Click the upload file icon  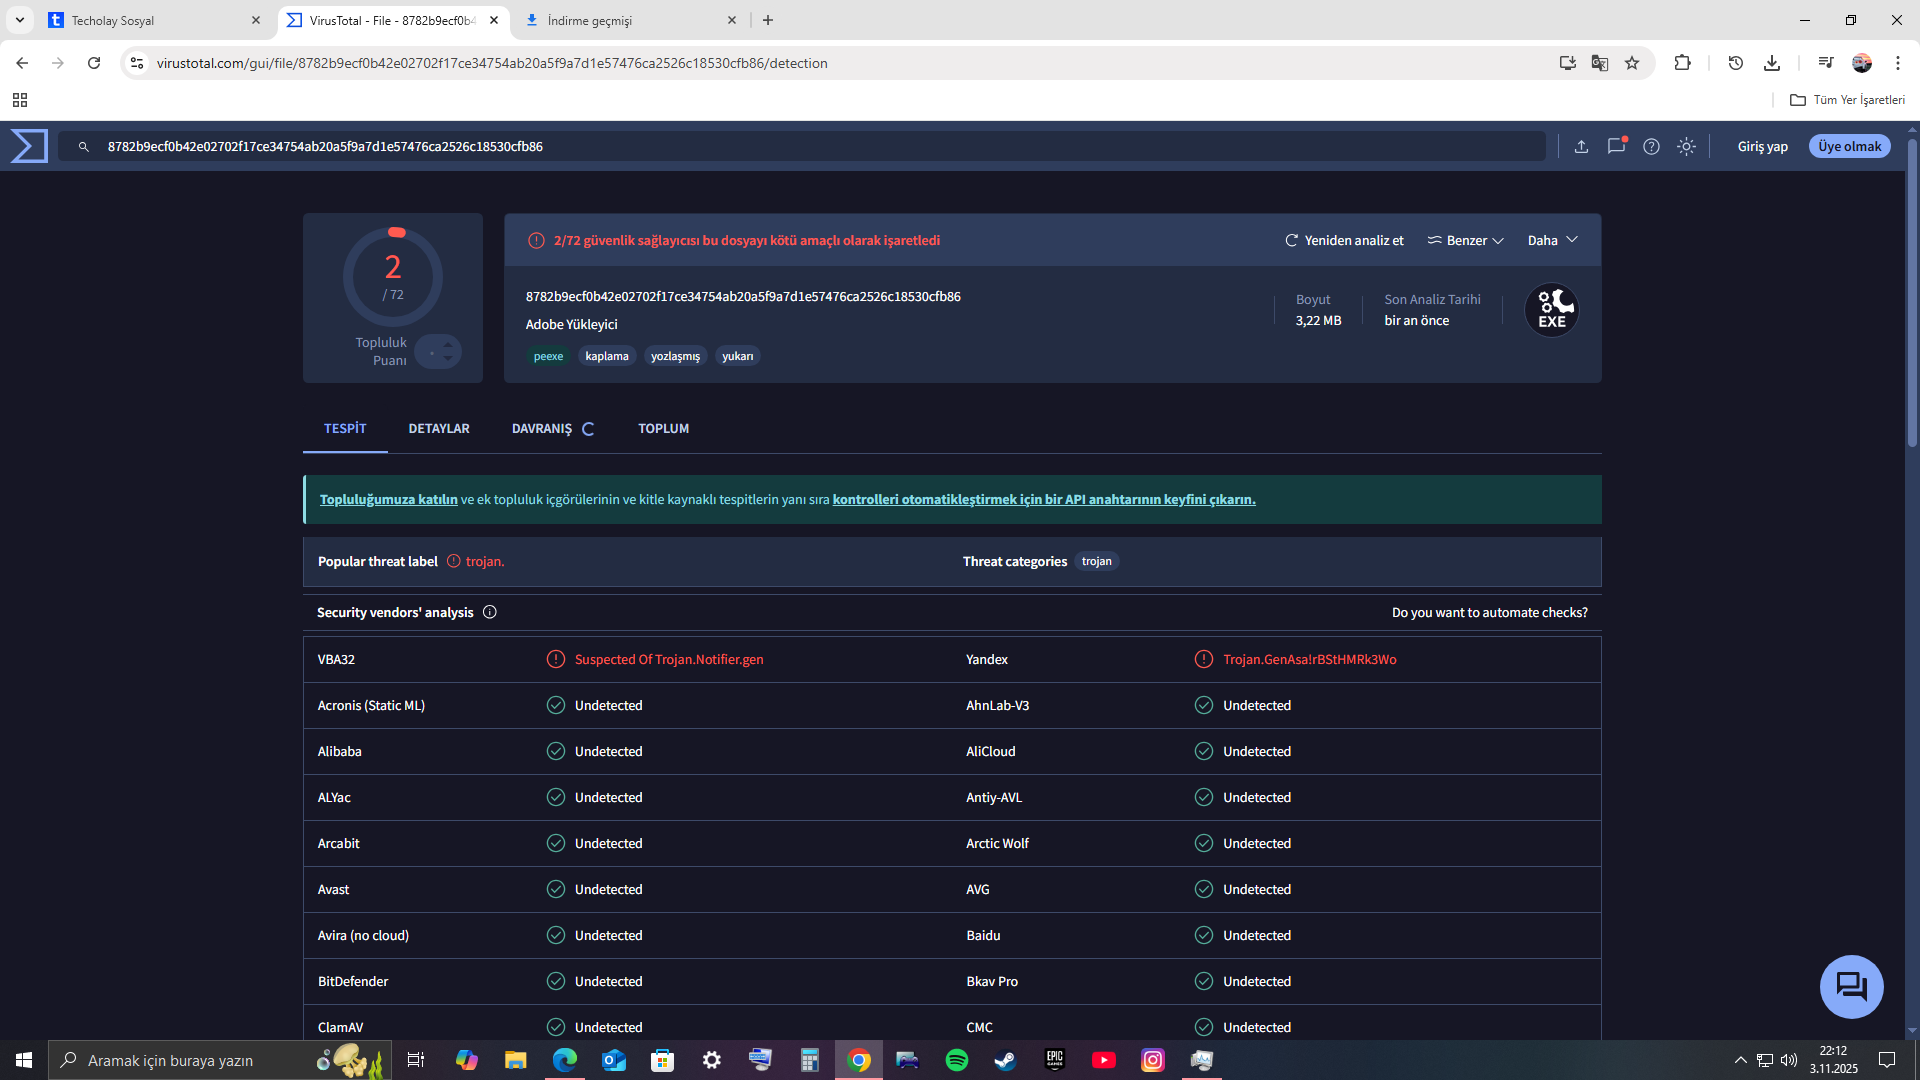tap(1581, 147)
